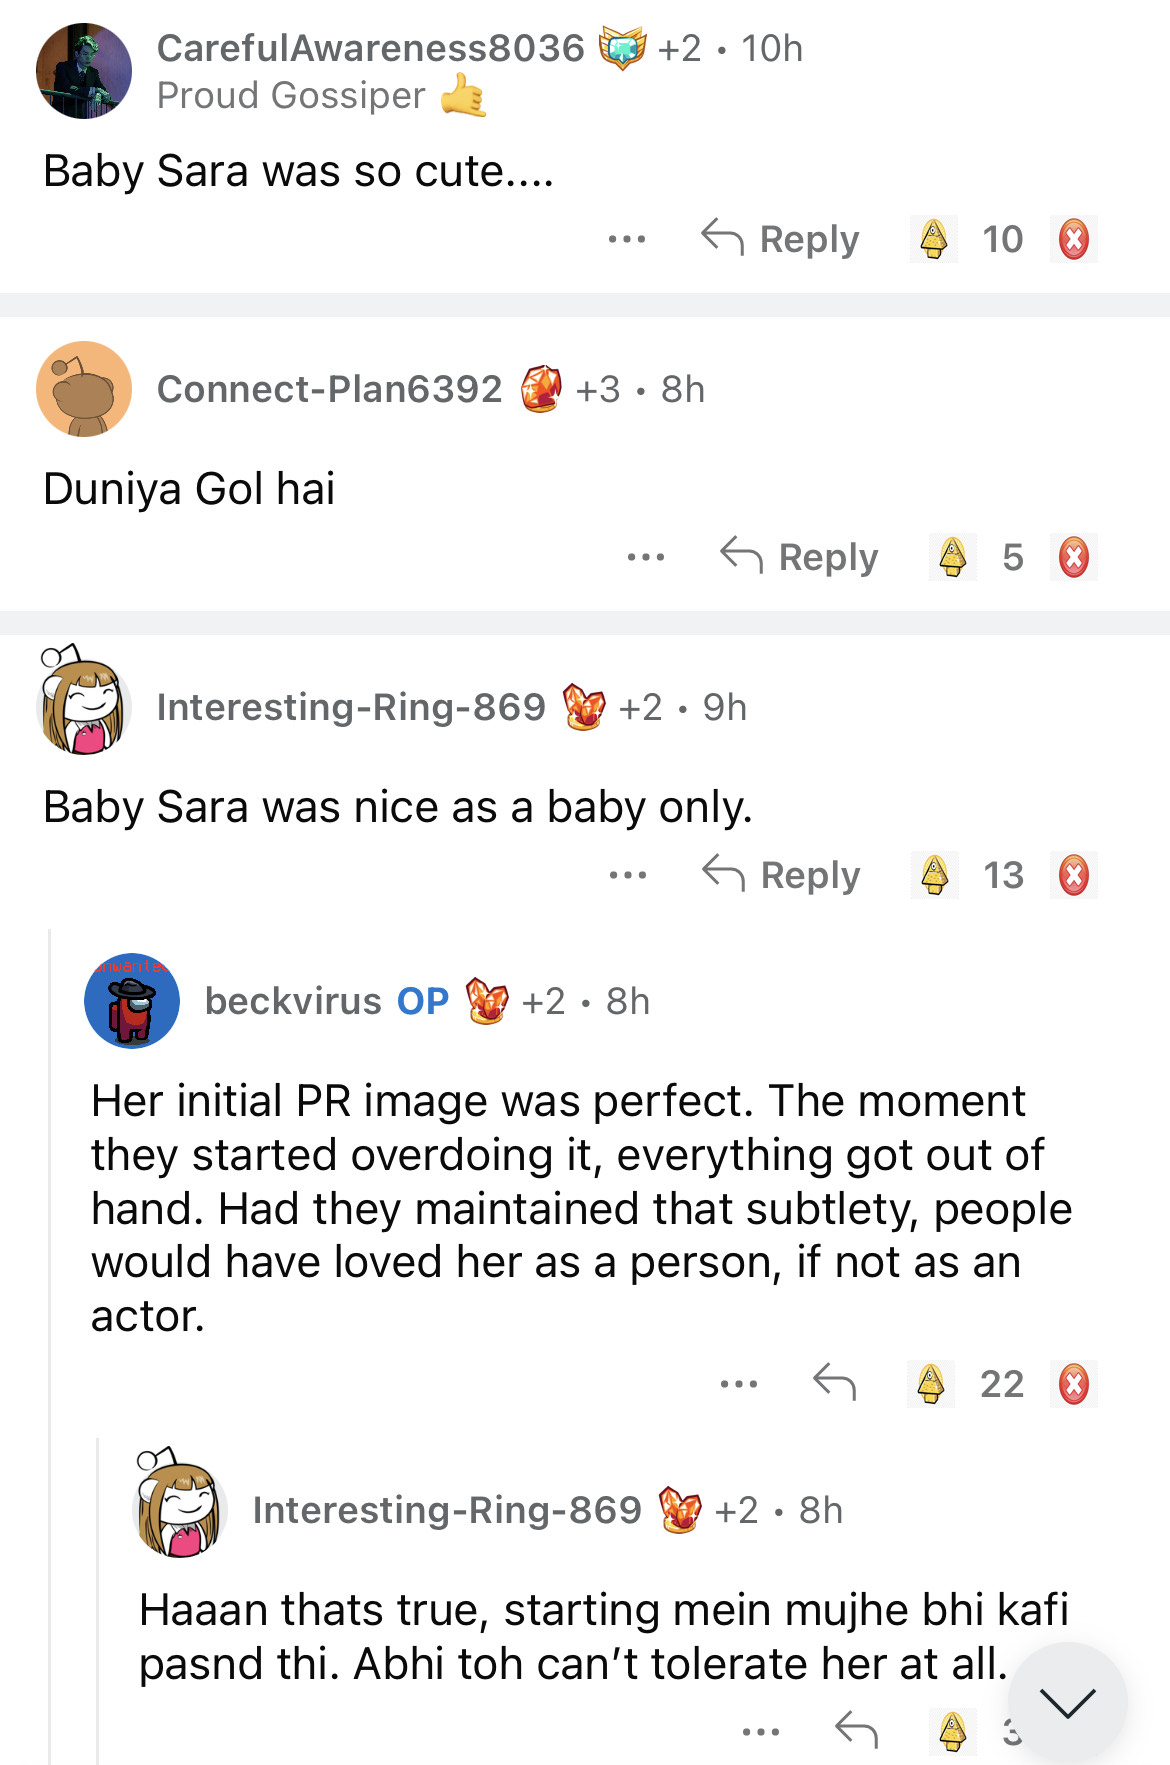Upvote beckvirus's PR image comment

pyautogui.click(x=931, y=1385)
